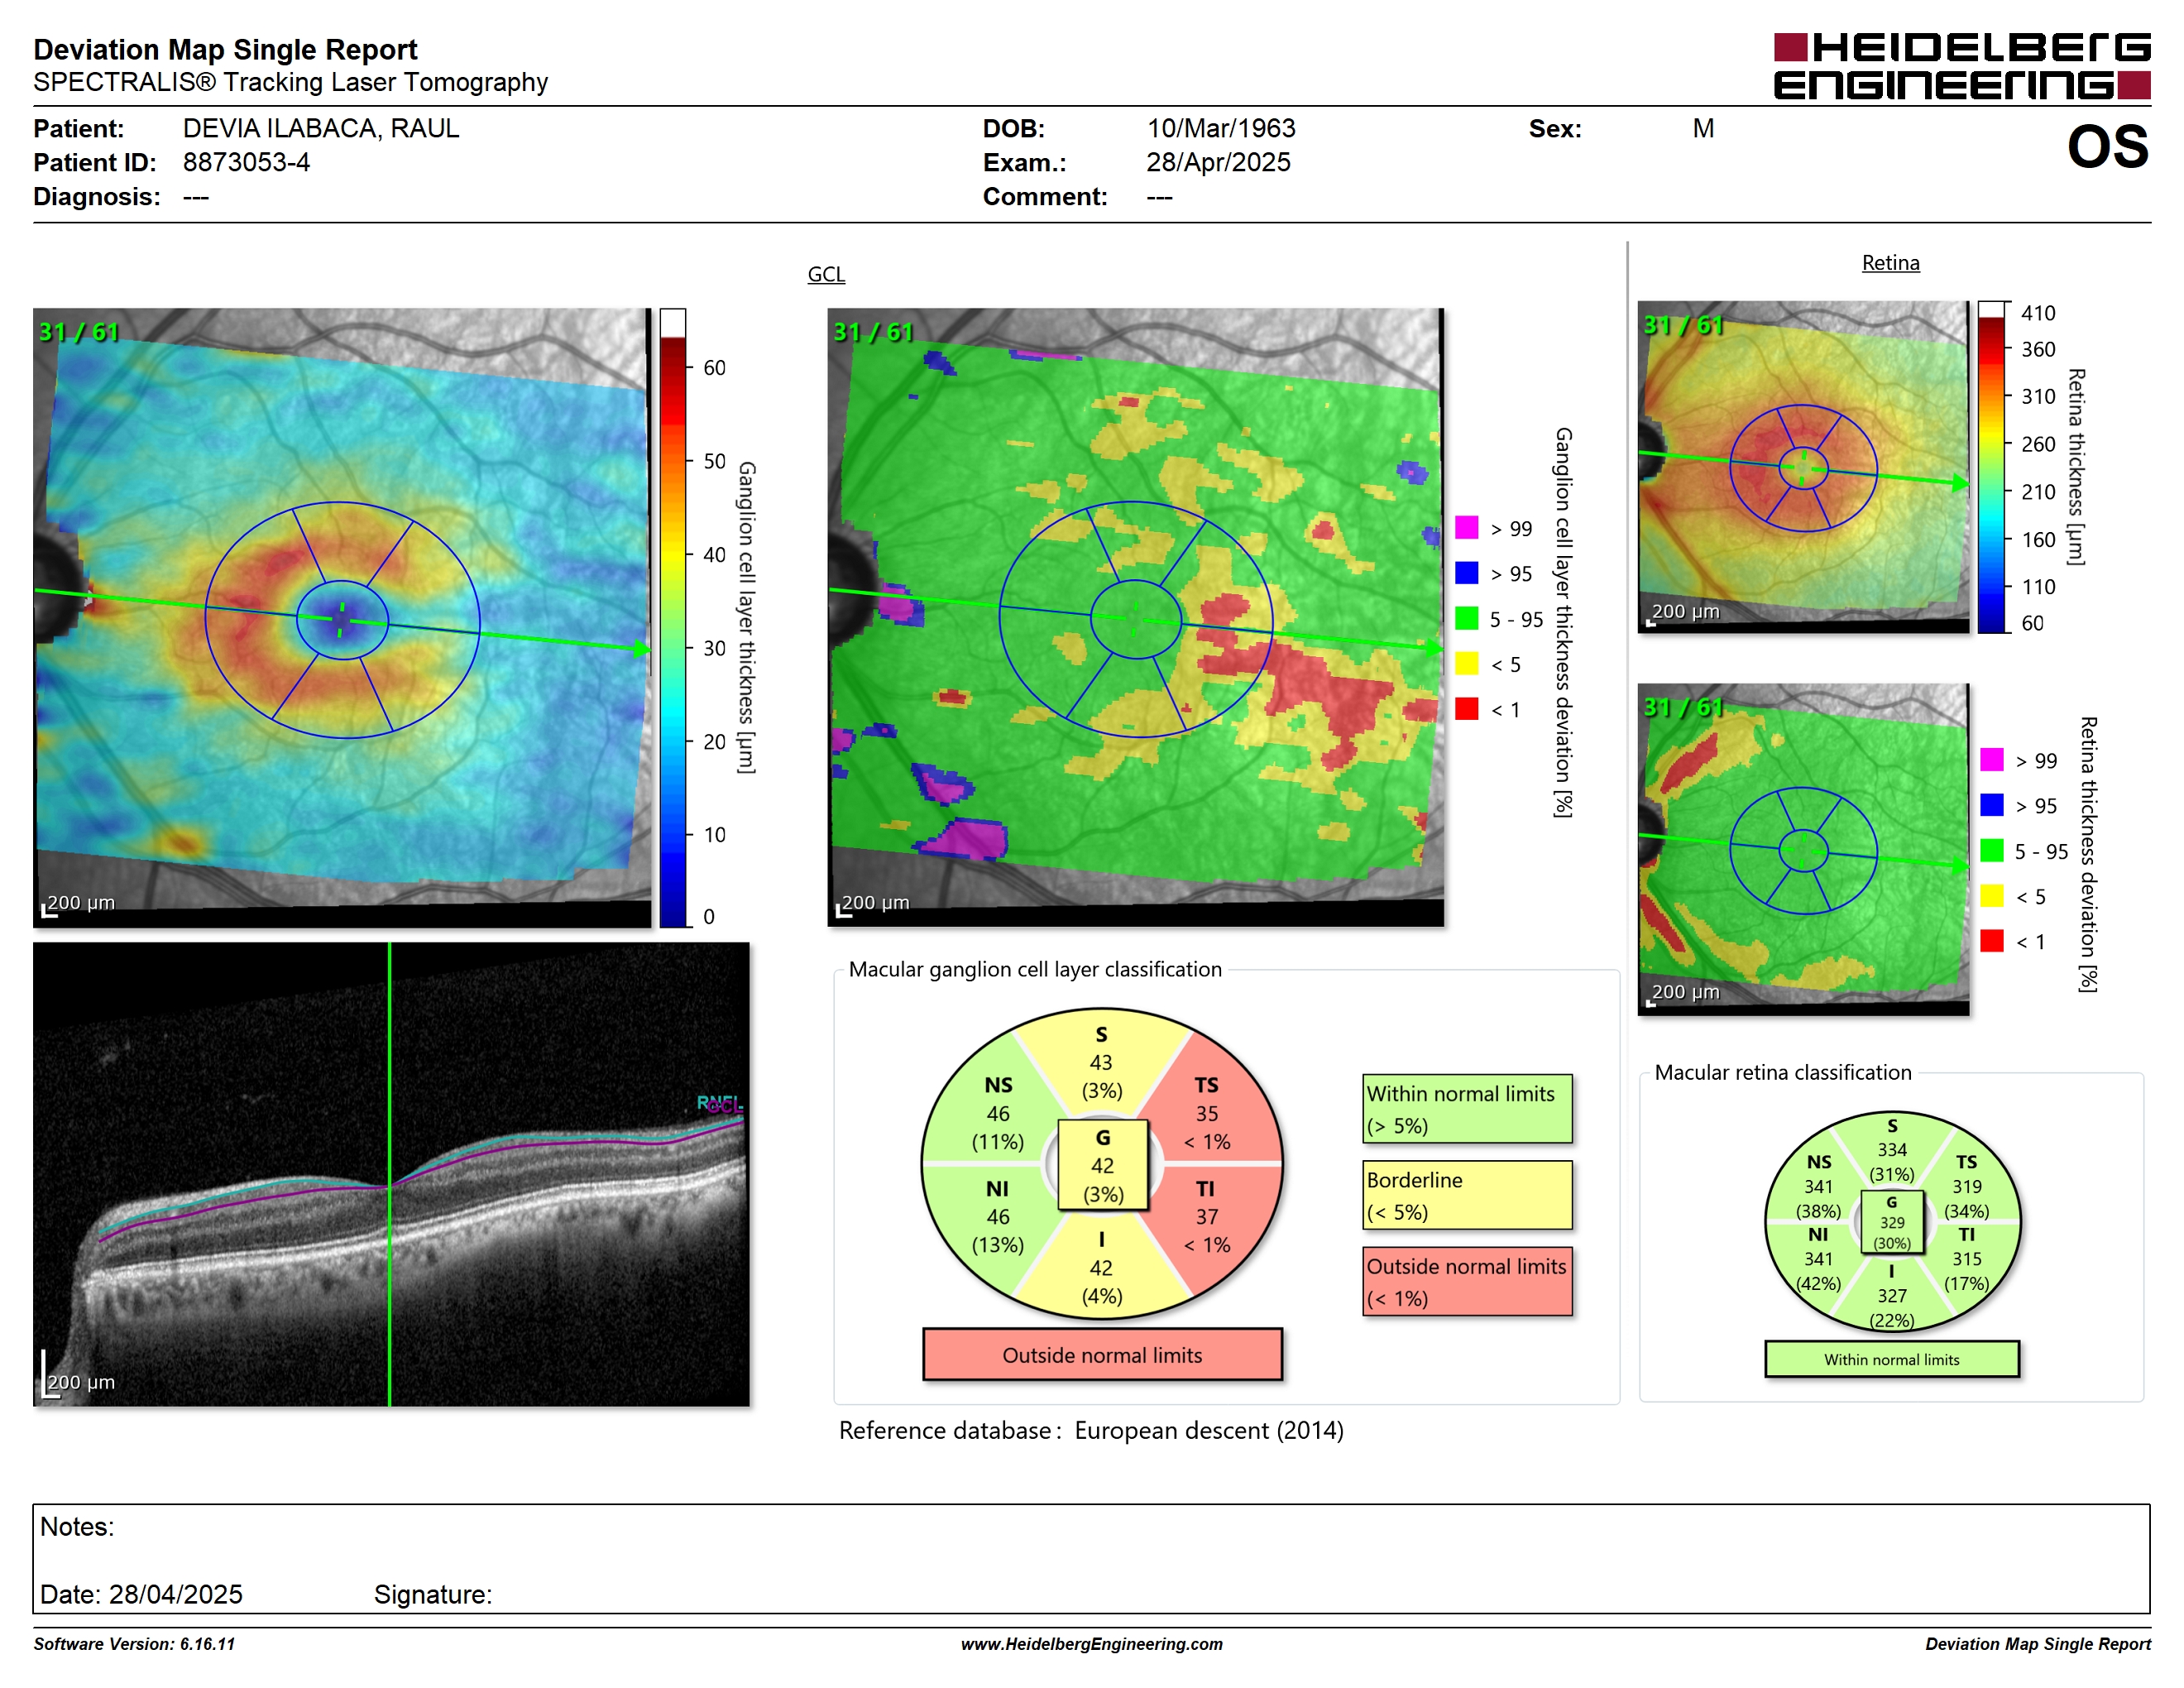Click the underlined GCL heading
This screenshot has width=2184, height=1688.
click(826, 274)
